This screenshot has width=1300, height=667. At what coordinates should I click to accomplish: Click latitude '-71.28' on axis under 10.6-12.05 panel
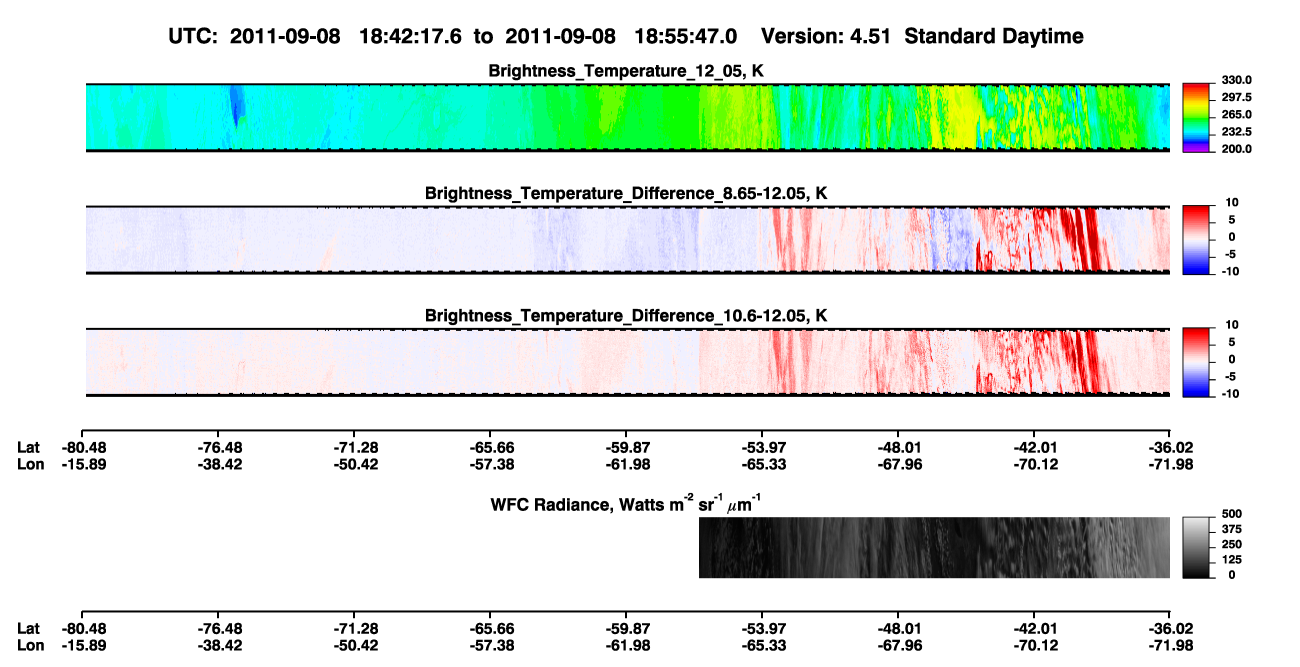click(x=354, y=448)
